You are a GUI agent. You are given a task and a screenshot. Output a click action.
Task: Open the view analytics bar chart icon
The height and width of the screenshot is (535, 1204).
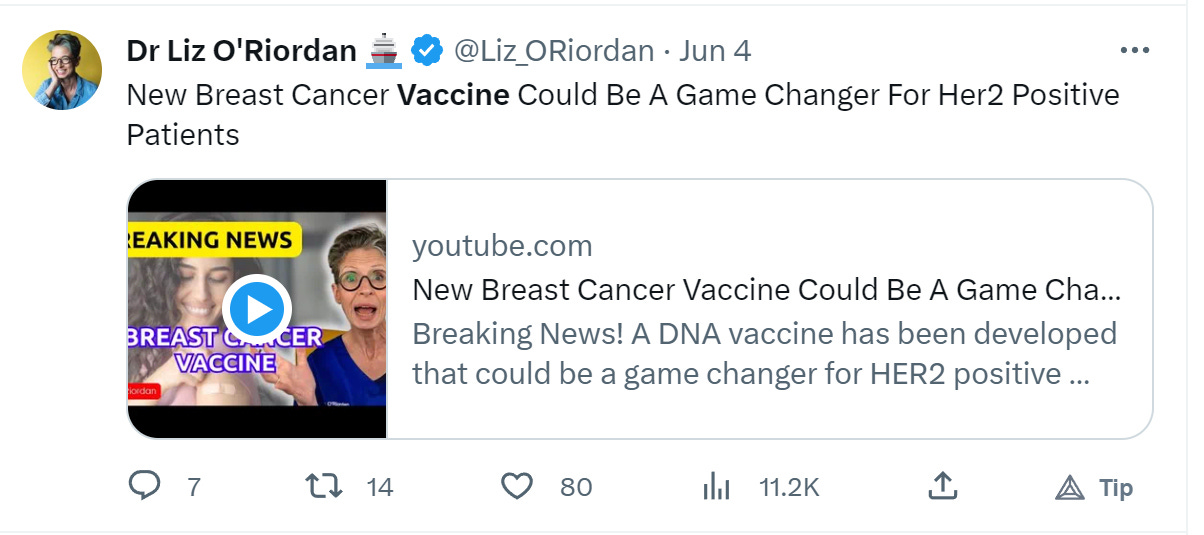[x=716, y=487]
